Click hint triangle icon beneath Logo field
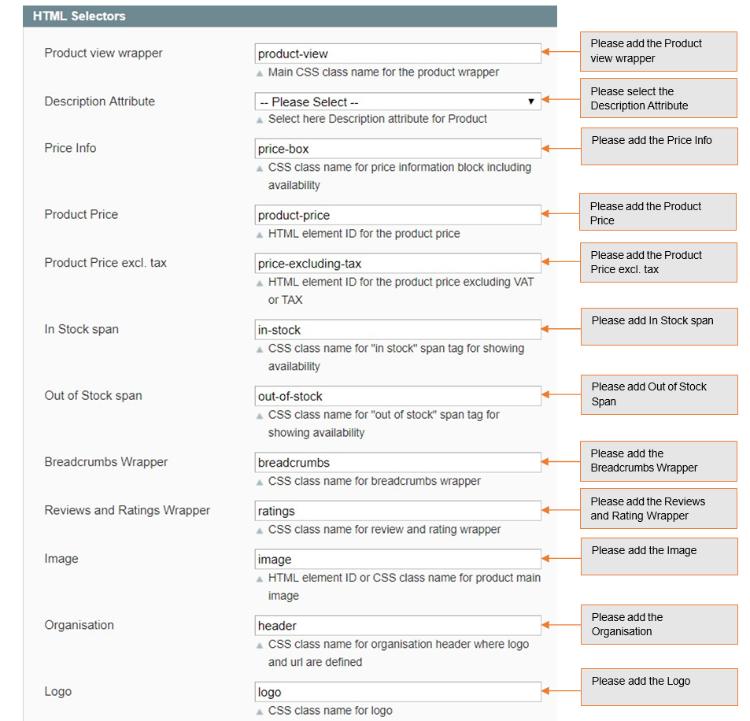750x721 pixels. [x=260, y=712]
